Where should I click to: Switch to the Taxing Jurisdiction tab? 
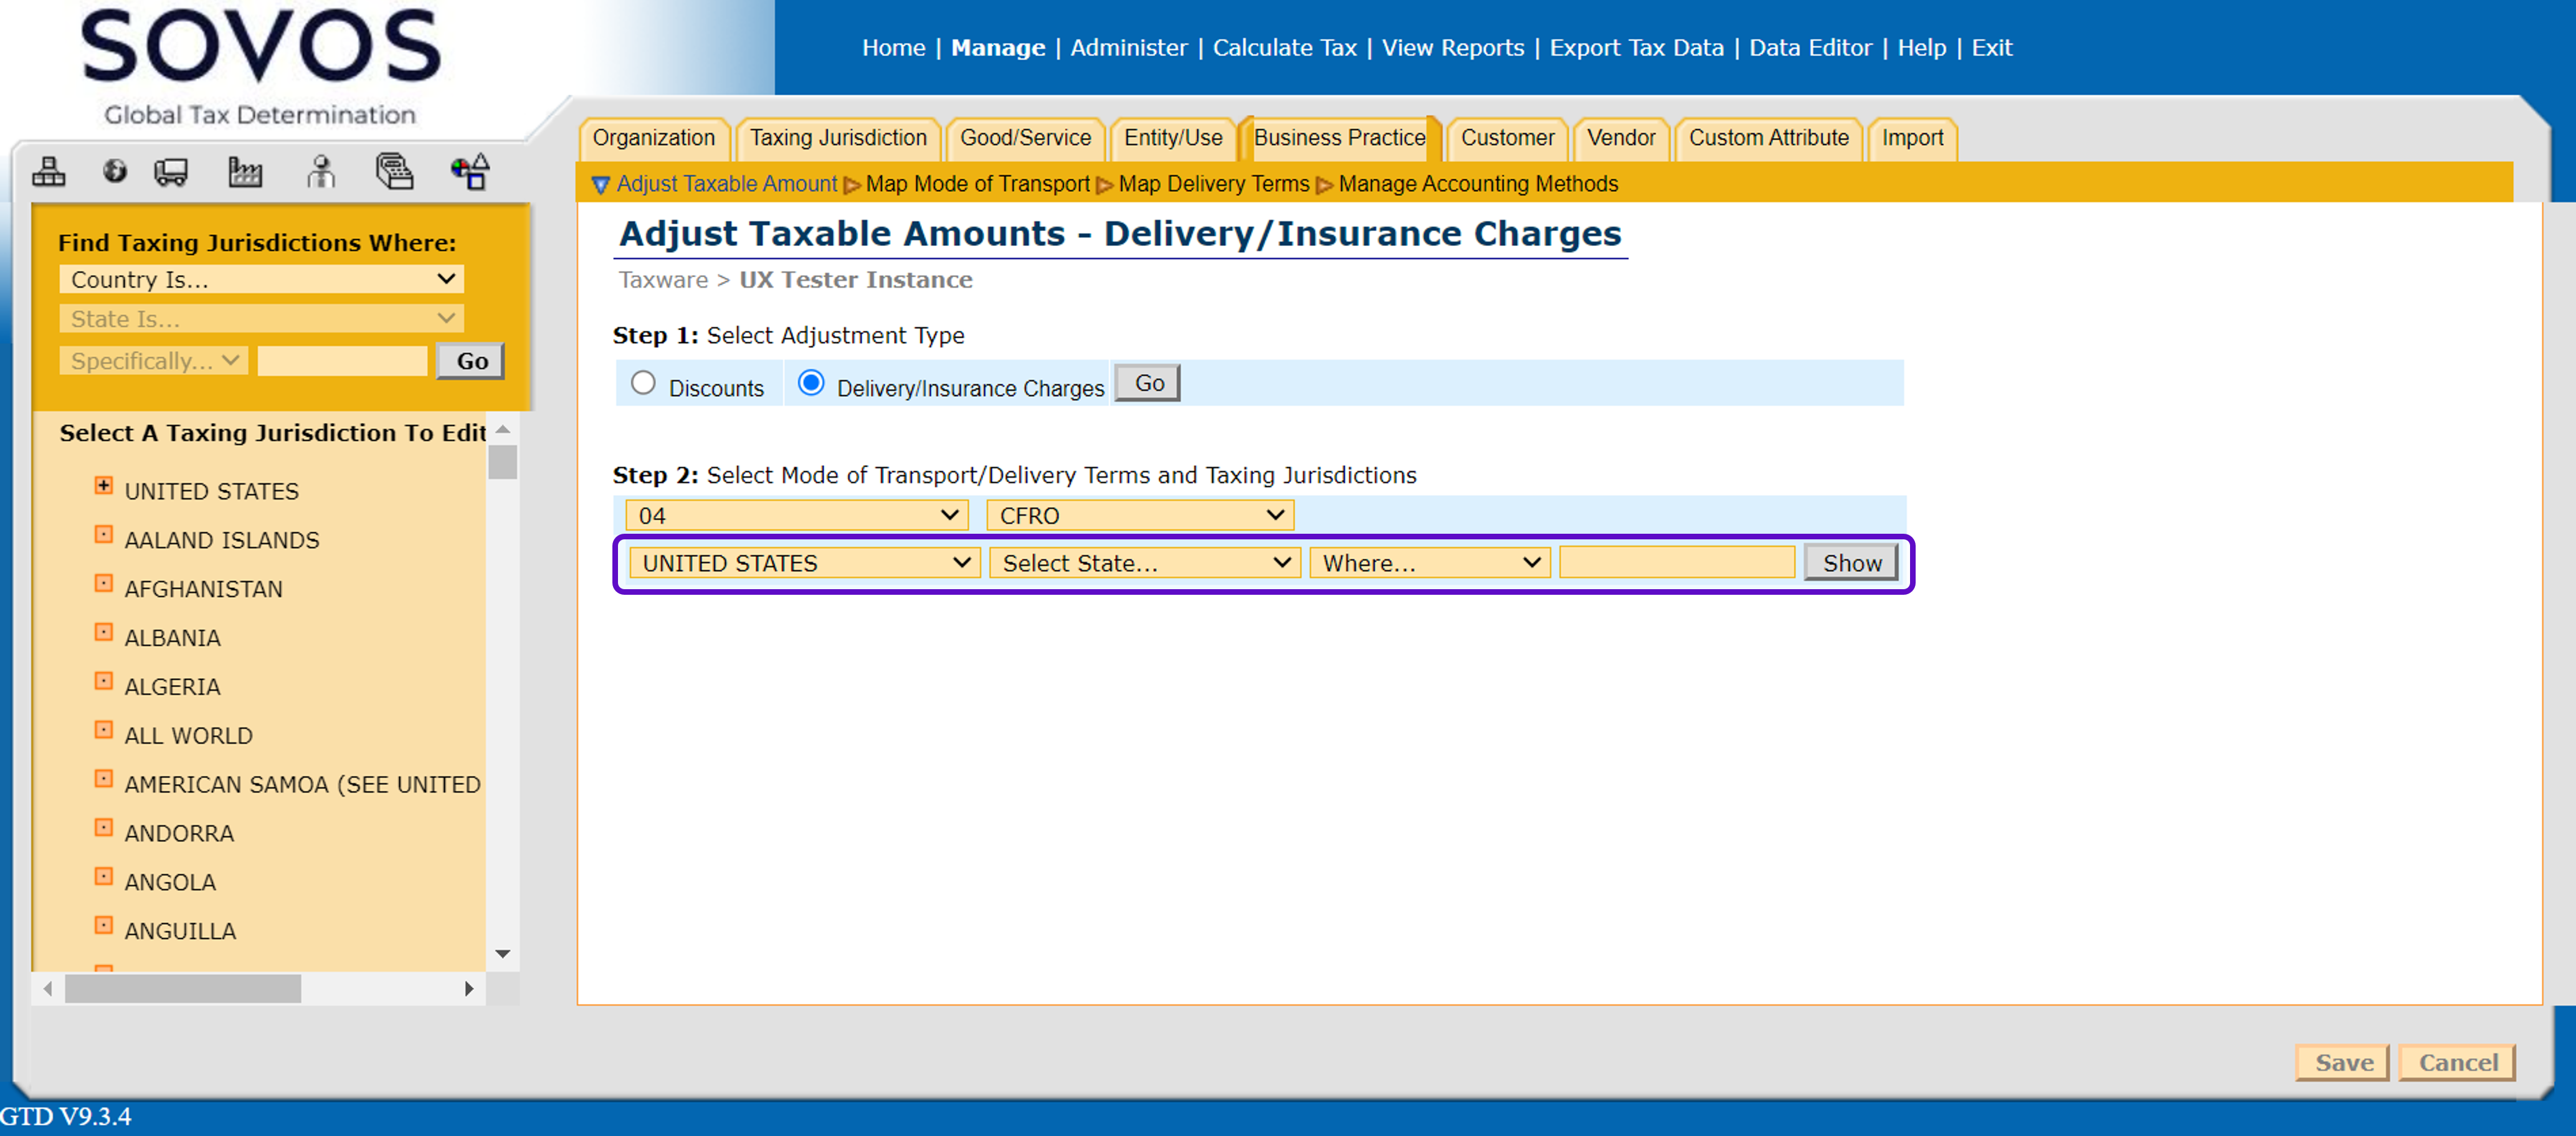pyautogui.click(x=838, y=138)
